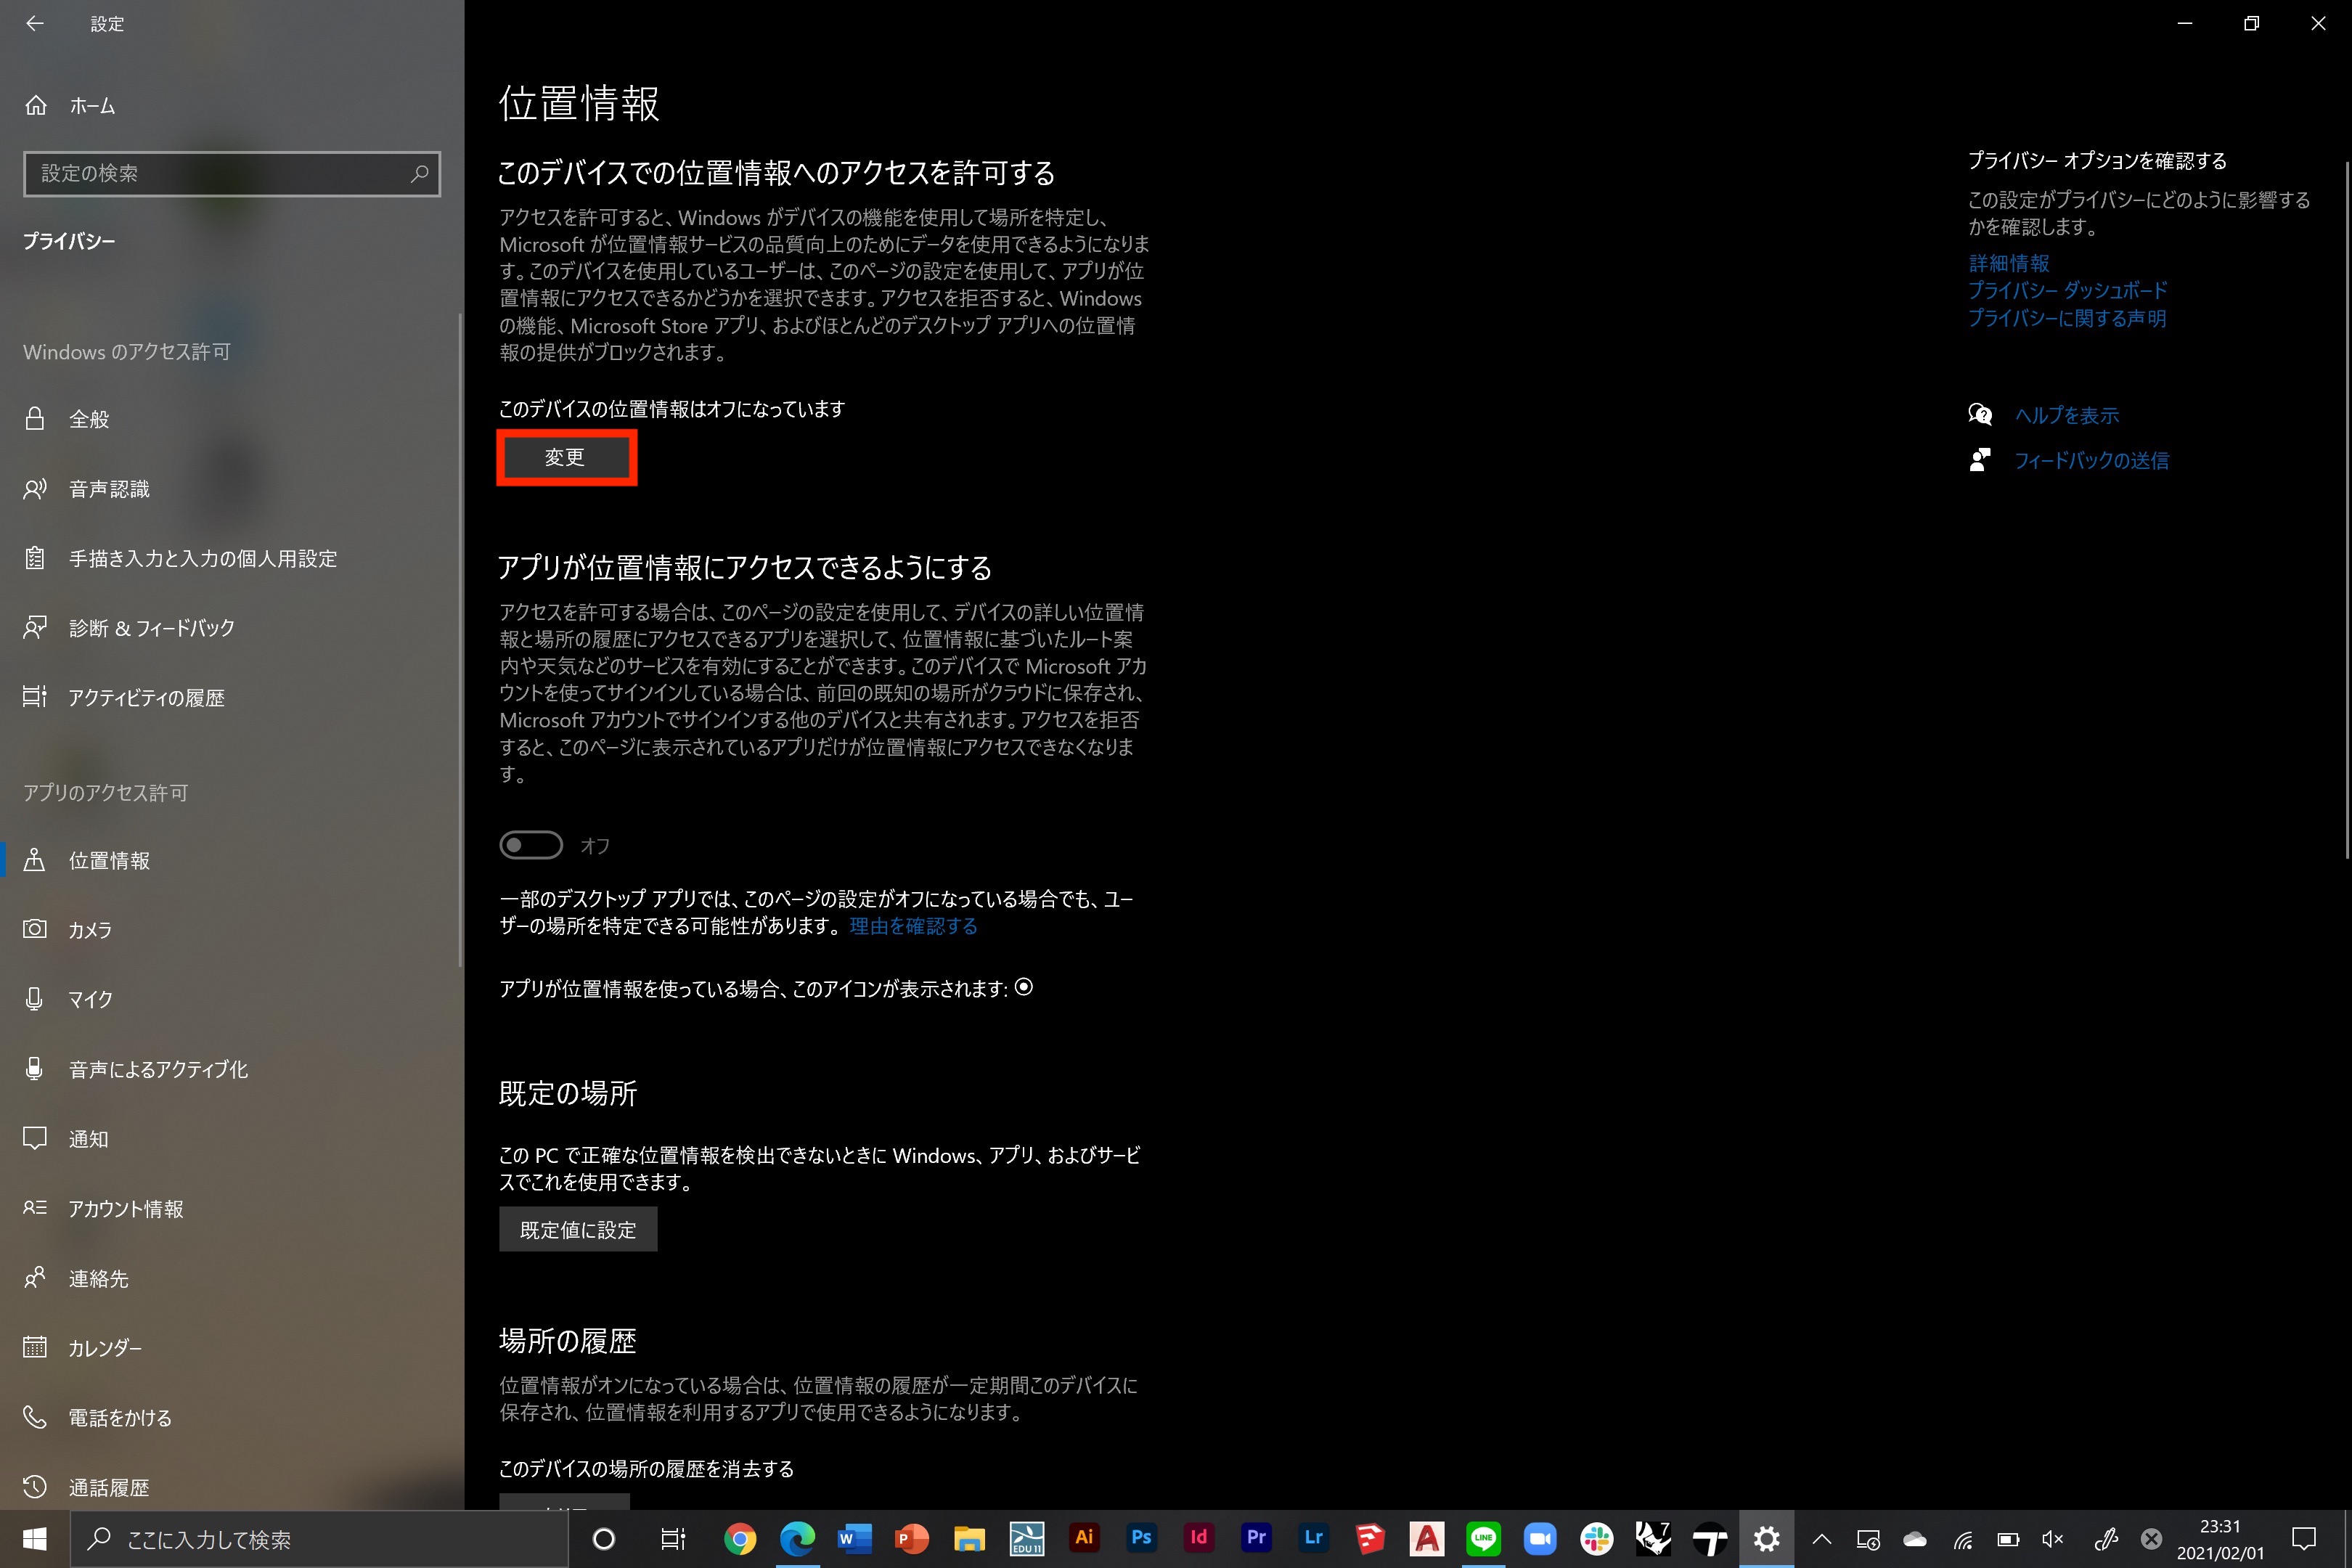This screenshot has height=1568, width=2352.
Task: Expand hidden system tray icons chevron
Action: [x=1822, y=1539]
